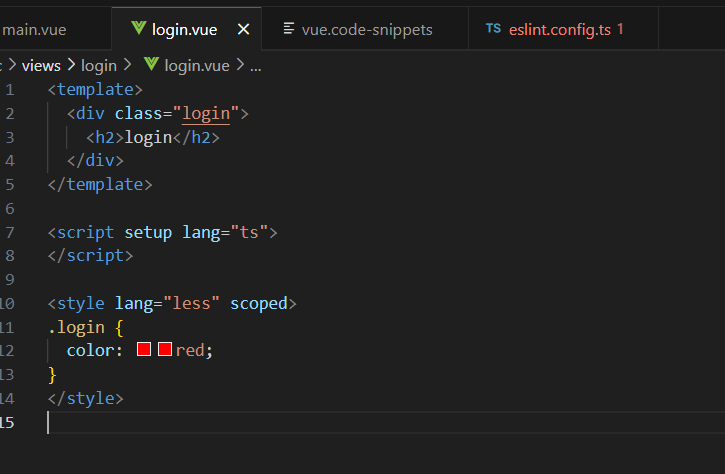The height and width of the screenshot is (474, 725).
Task: Click the error count badge on eslint.config.ts
Action: (620, 30)
